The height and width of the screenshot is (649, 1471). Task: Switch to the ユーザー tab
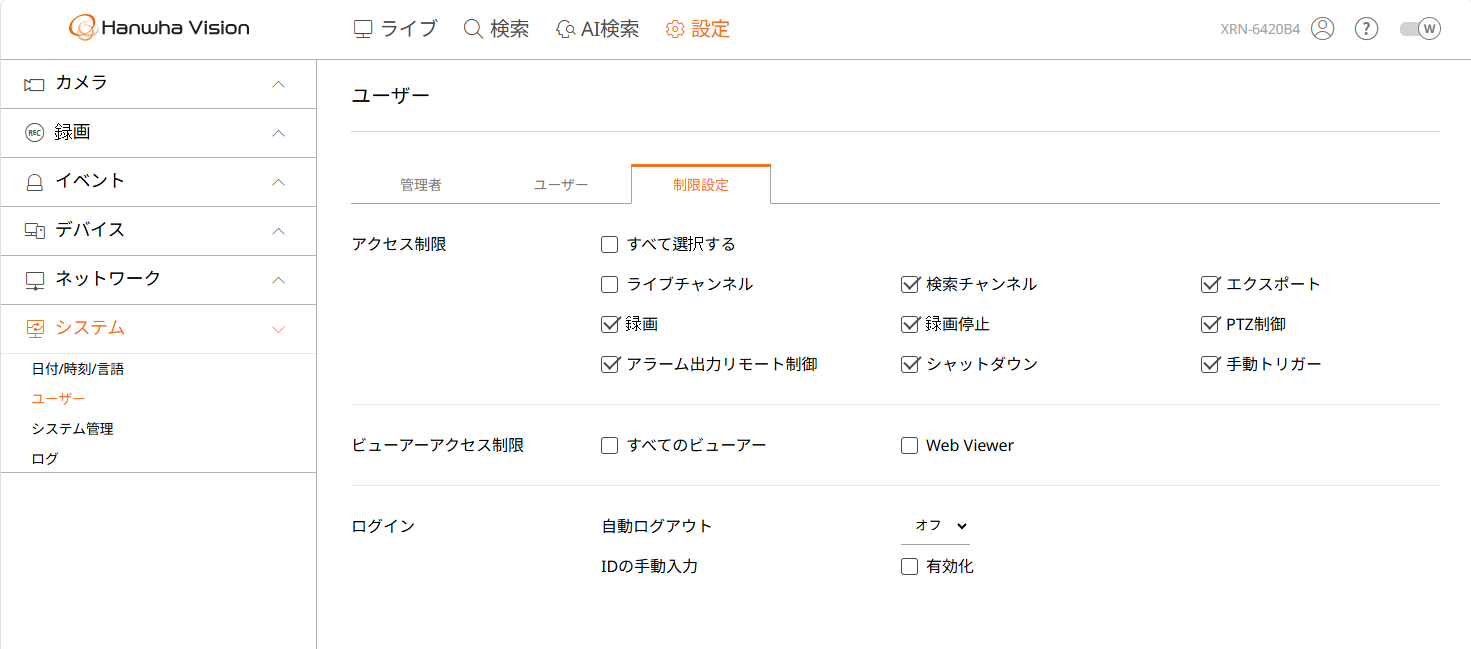coord(561,185)
